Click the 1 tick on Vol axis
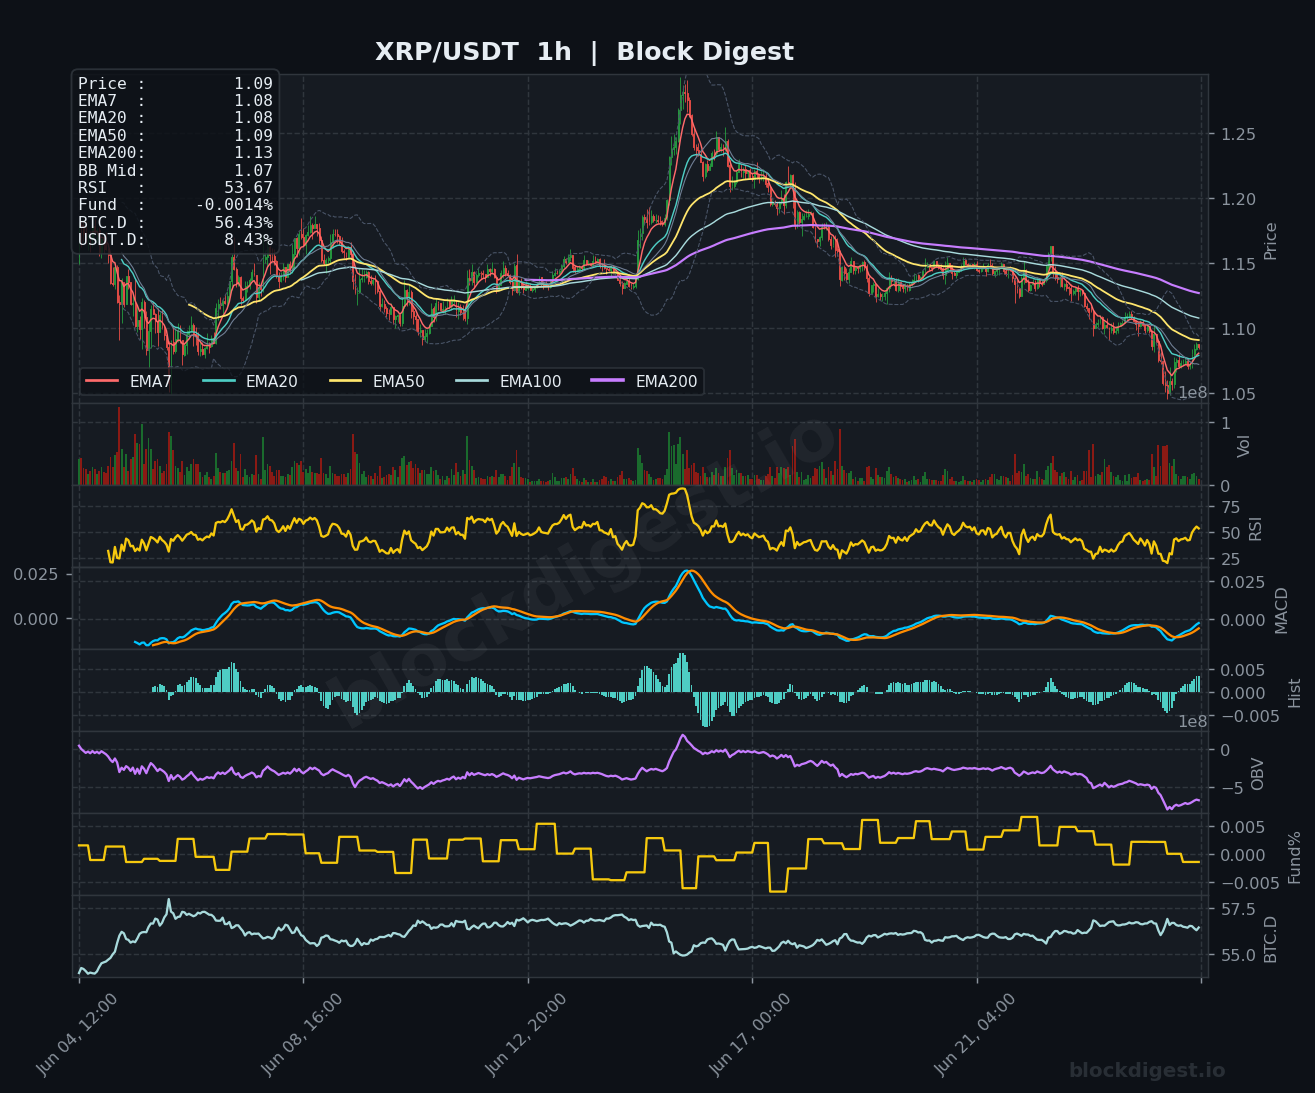Screen dimensions: 1315x1093 click(x=1225, y=423)
